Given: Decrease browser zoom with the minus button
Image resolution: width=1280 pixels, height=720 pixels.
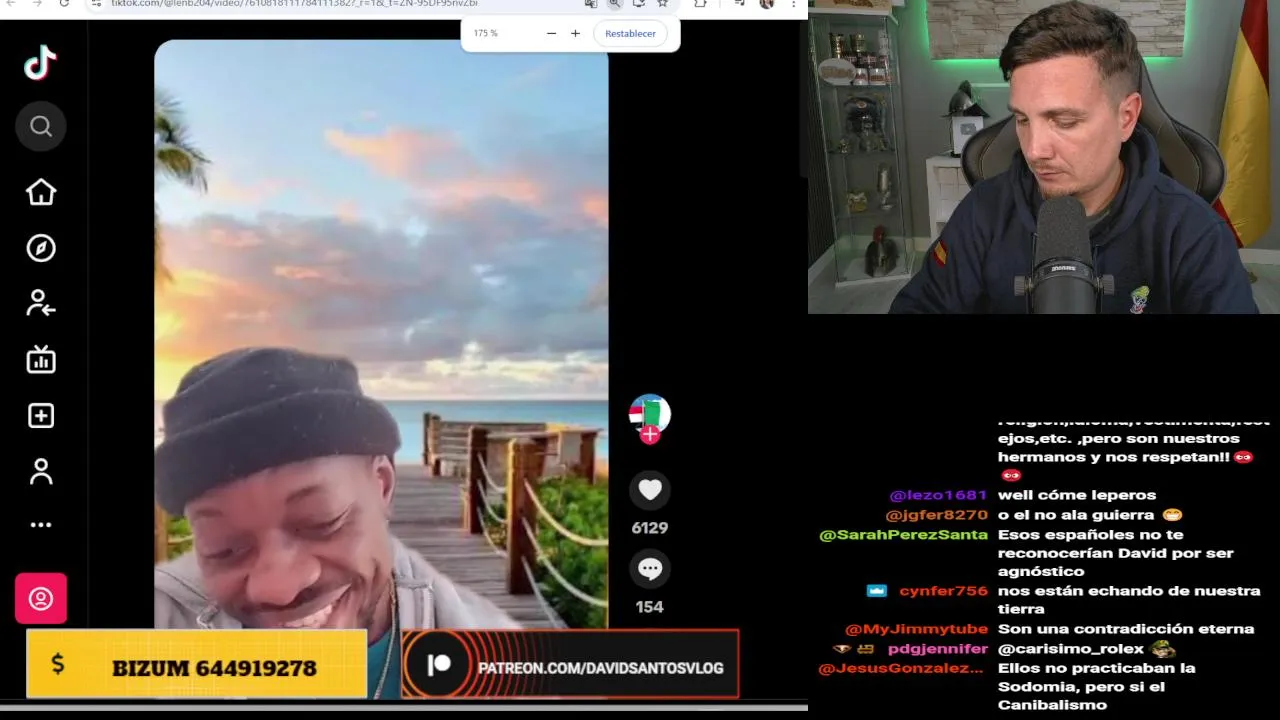Looking at the screenshot, I should 551,33.
